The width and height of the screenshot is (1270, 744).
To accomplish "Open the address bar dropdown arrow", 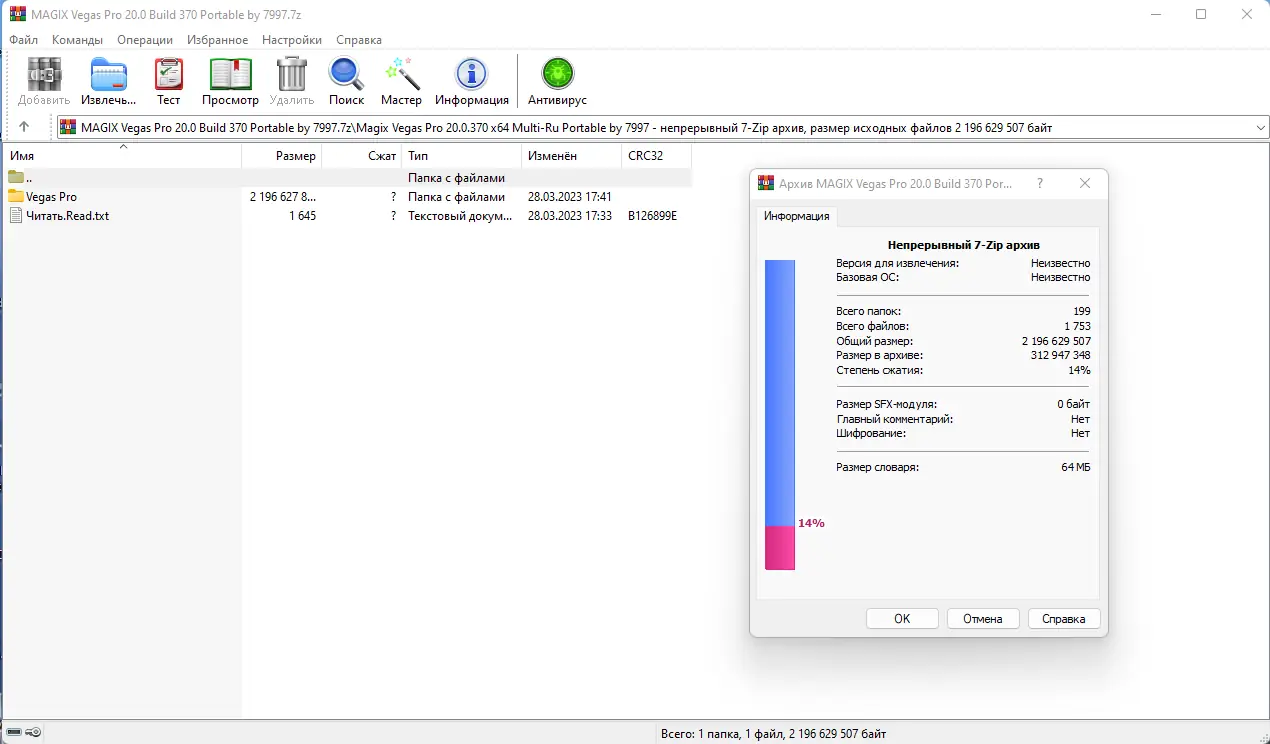I will tap(1258, 126).
